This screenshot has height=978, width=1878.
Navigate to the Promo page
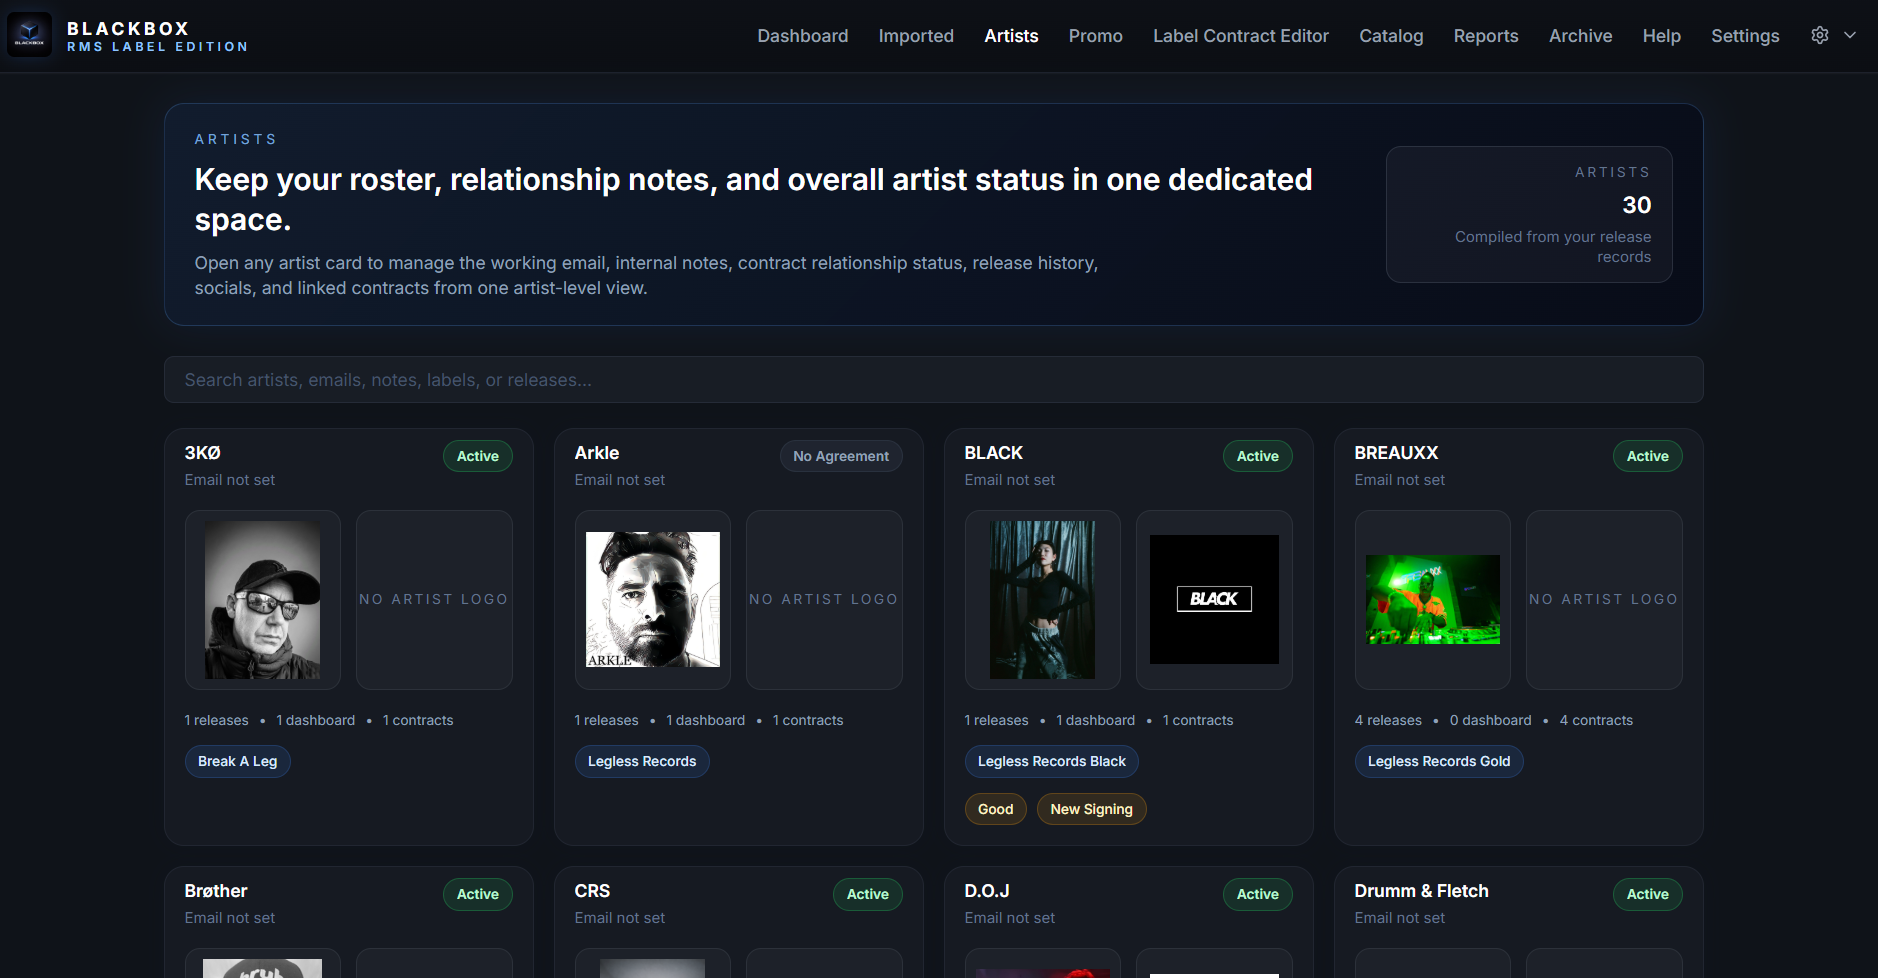pos(1095,35)
